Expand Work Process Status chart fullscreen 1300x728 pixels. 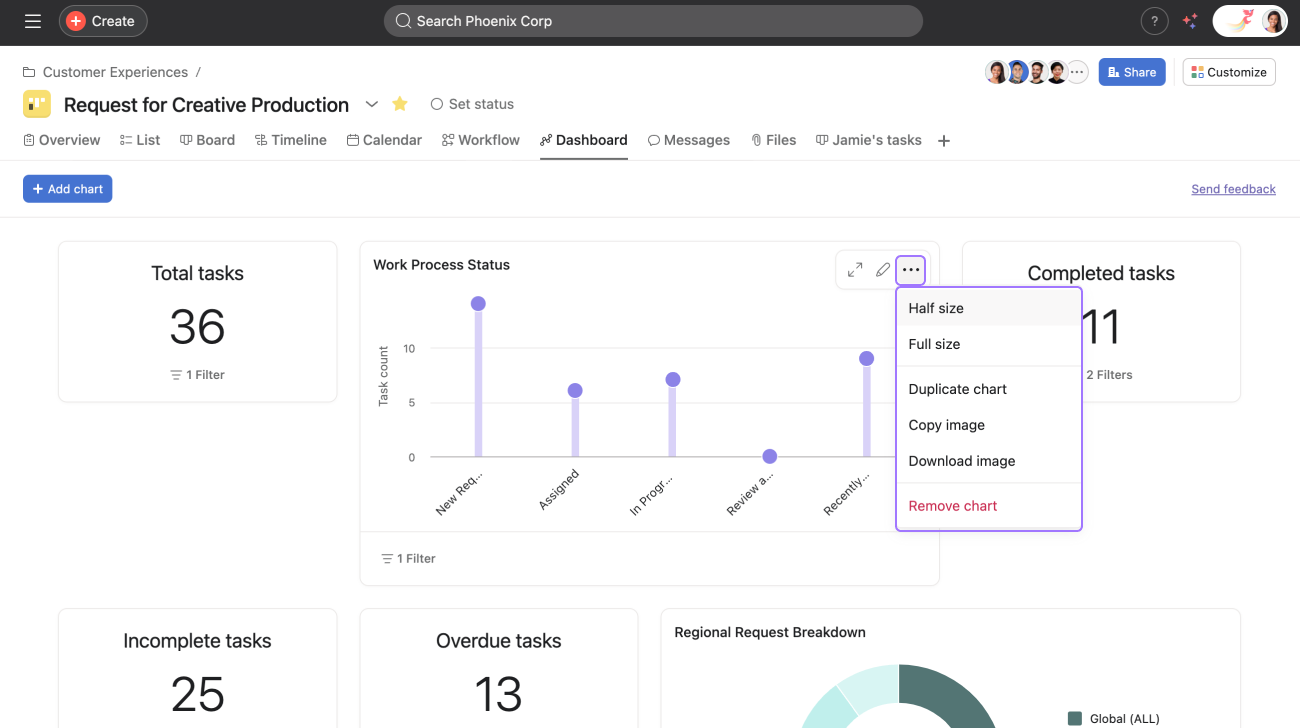click(x=855, y=270)
